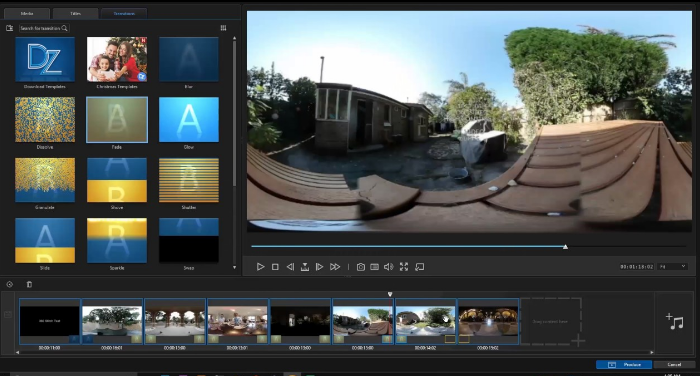The width and height of the screenshot is (700, 376).
Task: Select the Dissolve transition
Action: pyautogui.click(x=45, y=120)
